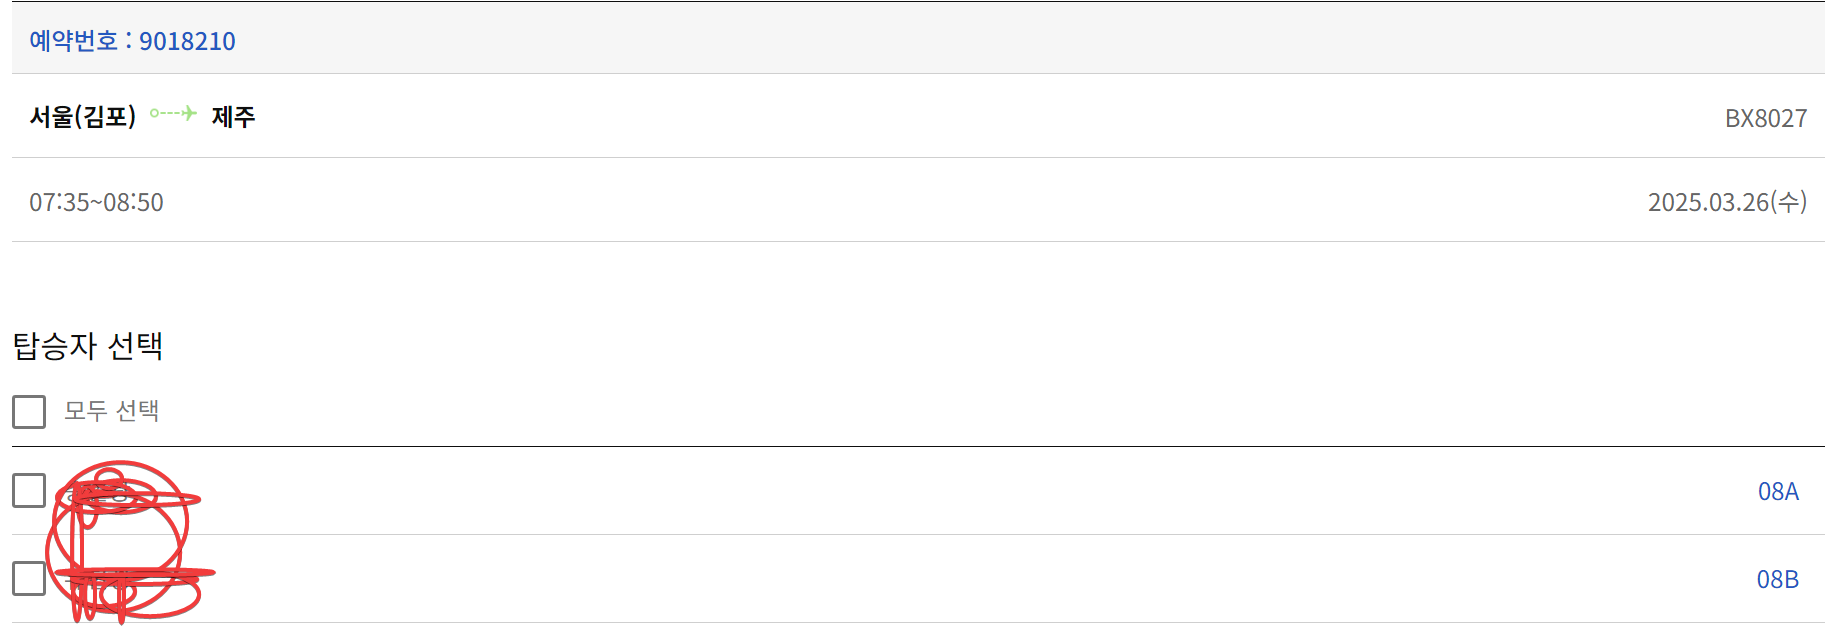Click the 예약번호 label text
1833x632 pixels.
(73, 41)
